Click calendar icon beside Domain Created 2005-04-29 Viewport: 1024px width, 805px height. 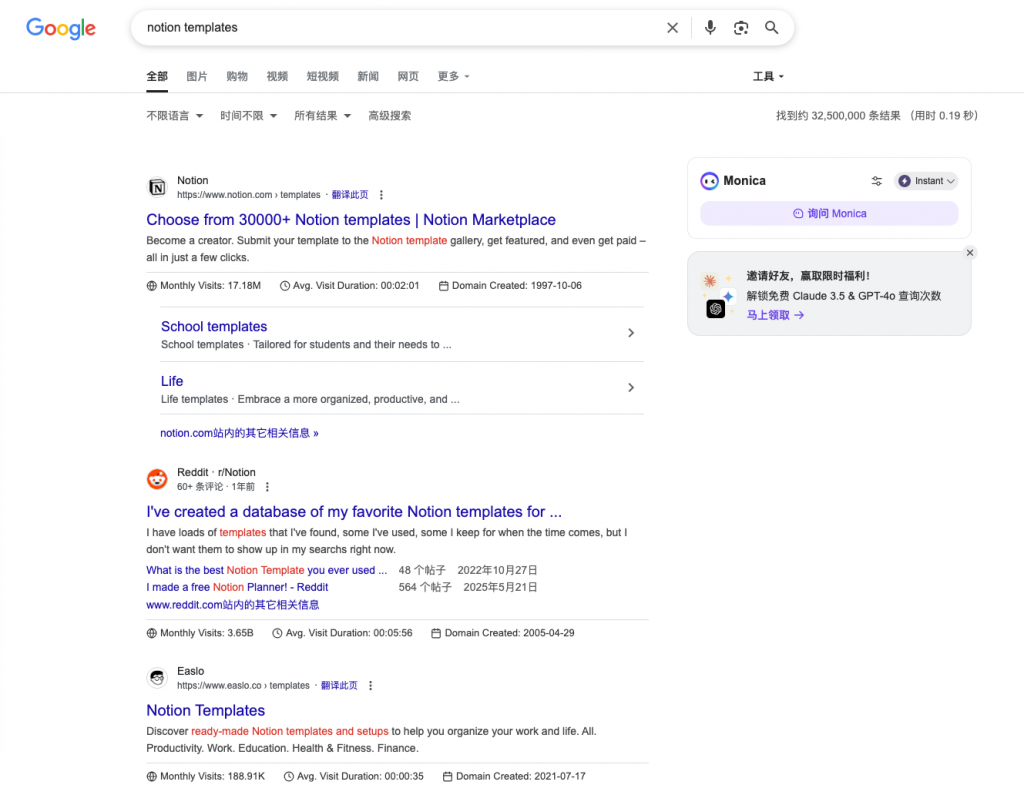(x=436, y=633)
